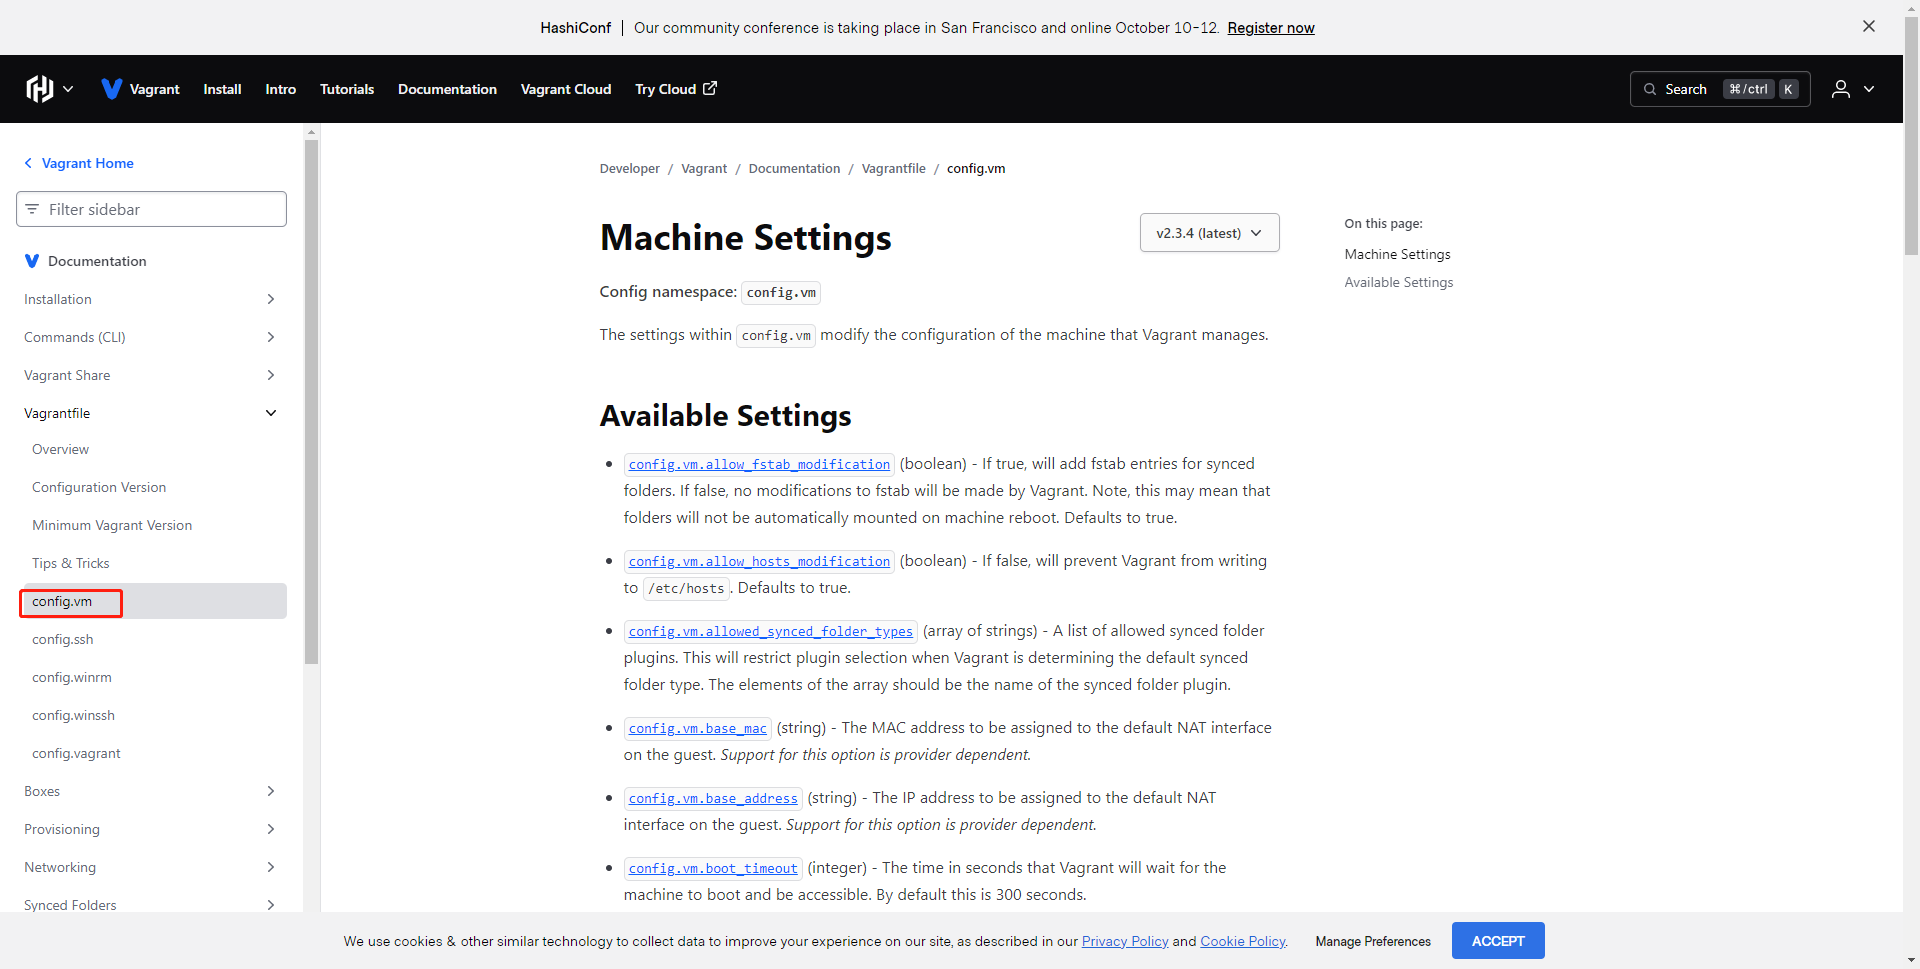Image resolution: width=1920 pixels, height=969 pixels.
Task: Click config.vm.boot_timeout link
Action: 713,868
